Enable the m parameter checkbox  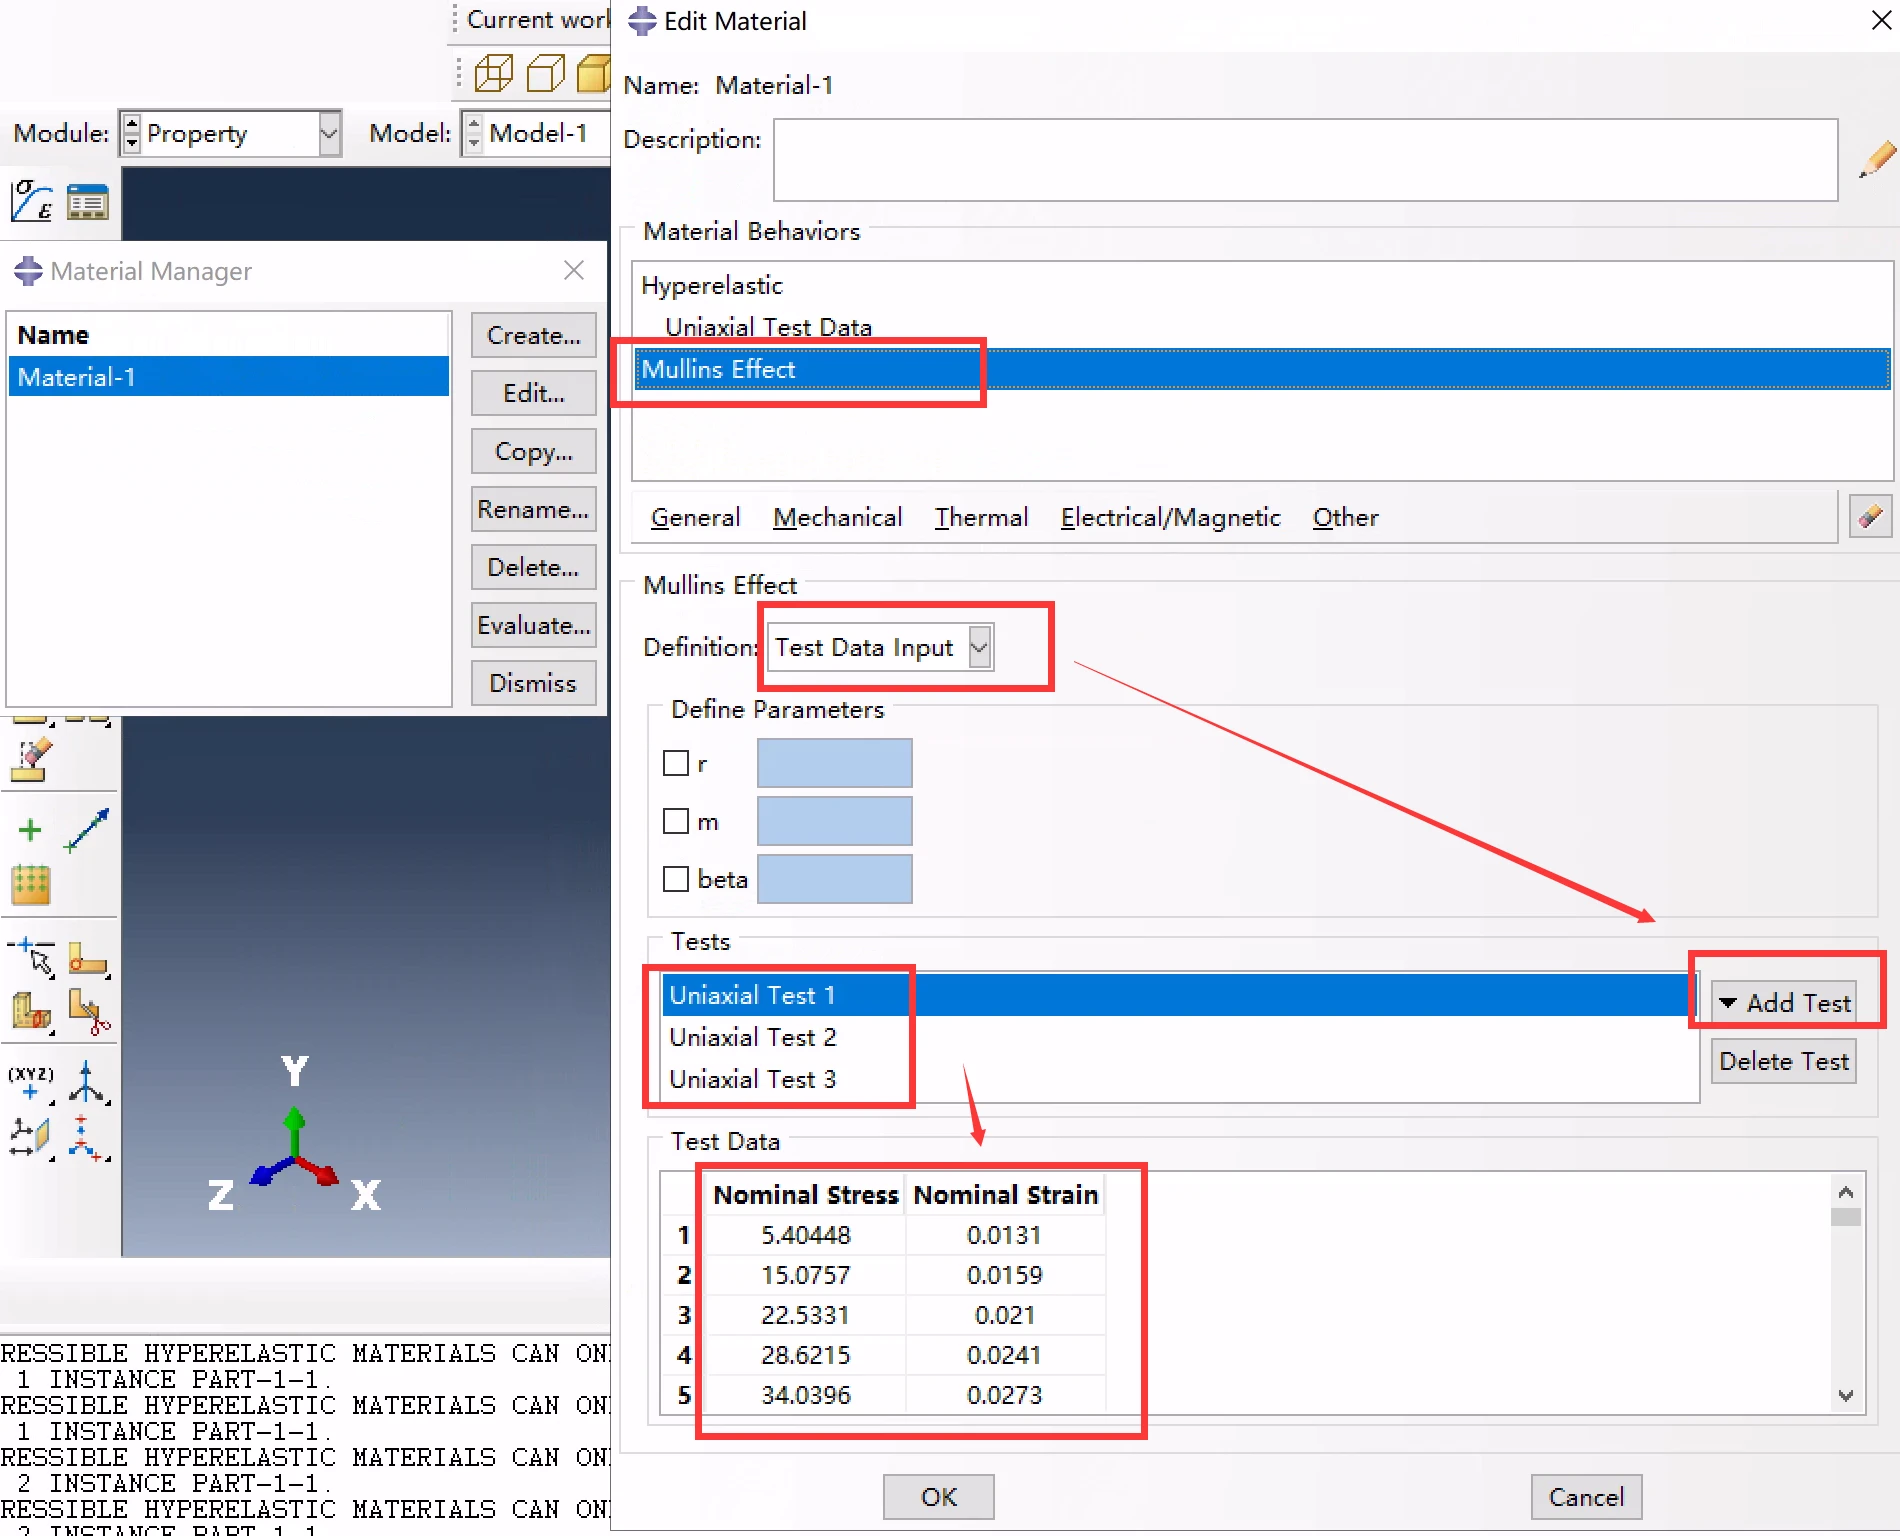pos(676,821)
